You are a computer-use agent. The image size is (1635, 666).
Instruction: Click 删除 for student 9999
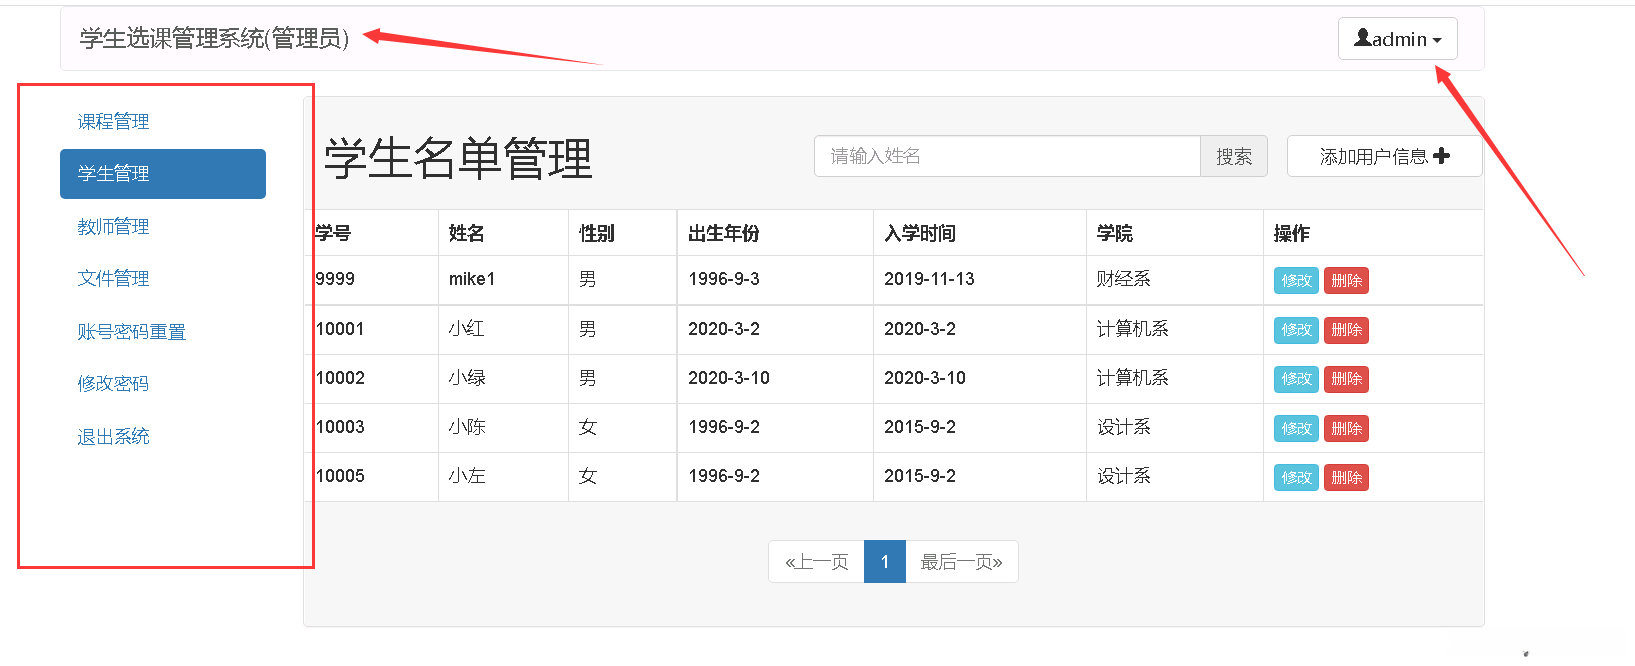pyautogui.click(x=1346, y=281)
